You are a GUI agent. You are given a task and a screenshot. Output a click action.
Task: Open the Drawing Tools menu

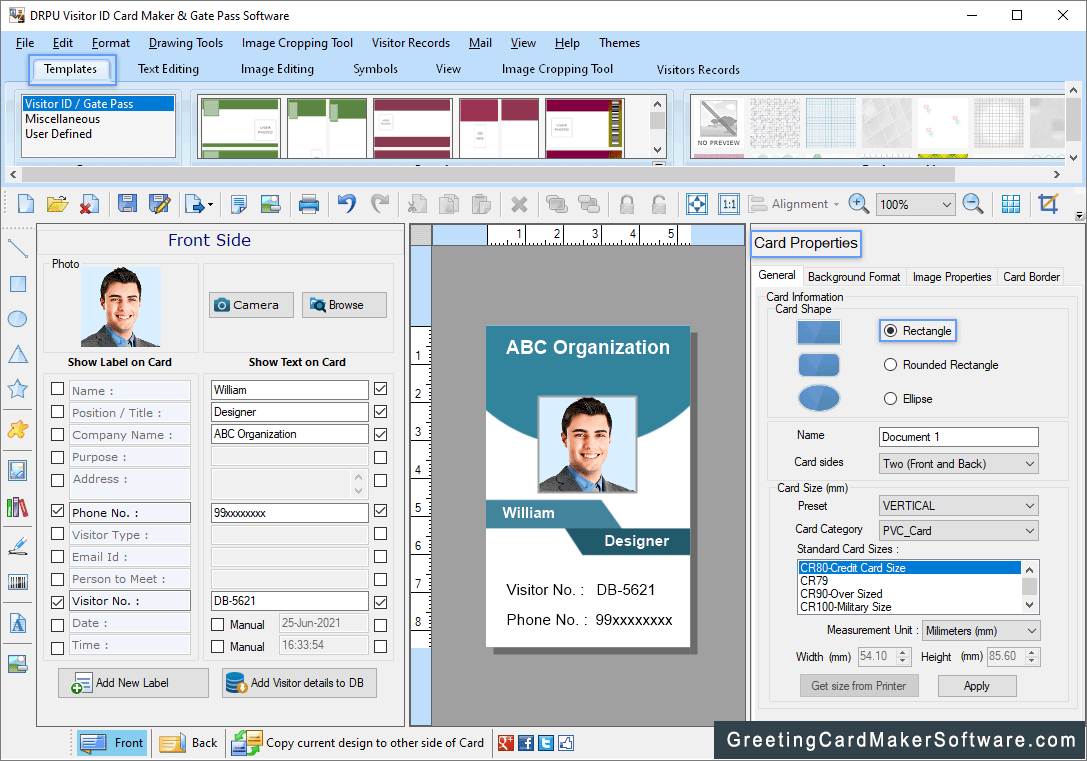[186, 43]
